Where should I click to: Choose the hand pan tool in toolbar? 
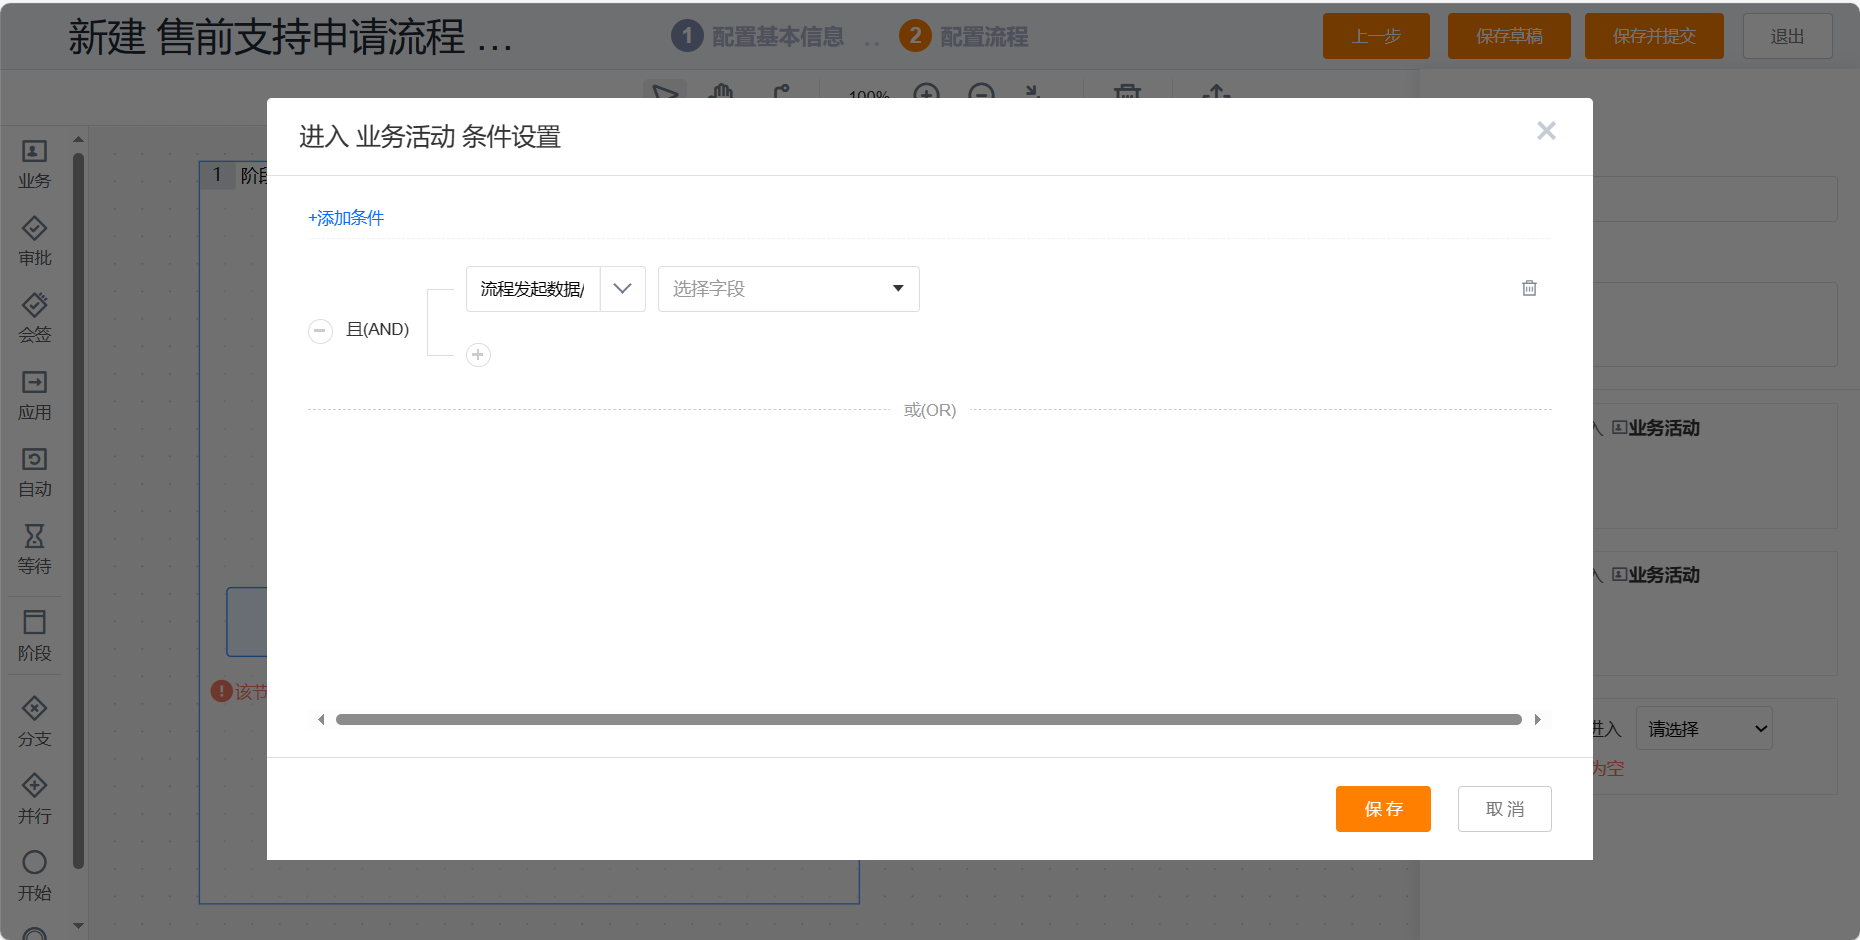[x=721, y=92]
